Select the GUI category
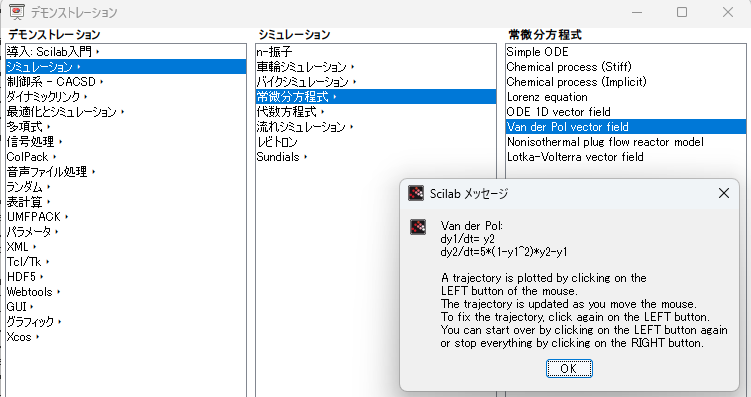 click(126, 307)
